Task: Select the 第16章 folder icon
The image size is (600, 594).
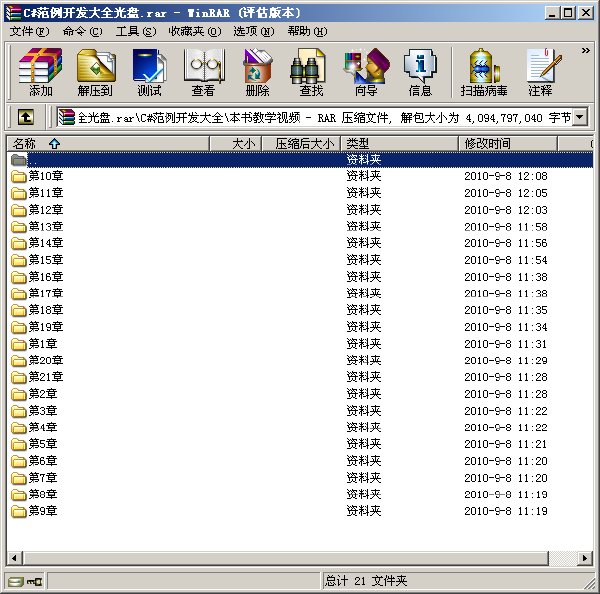Action: [18, 277]
